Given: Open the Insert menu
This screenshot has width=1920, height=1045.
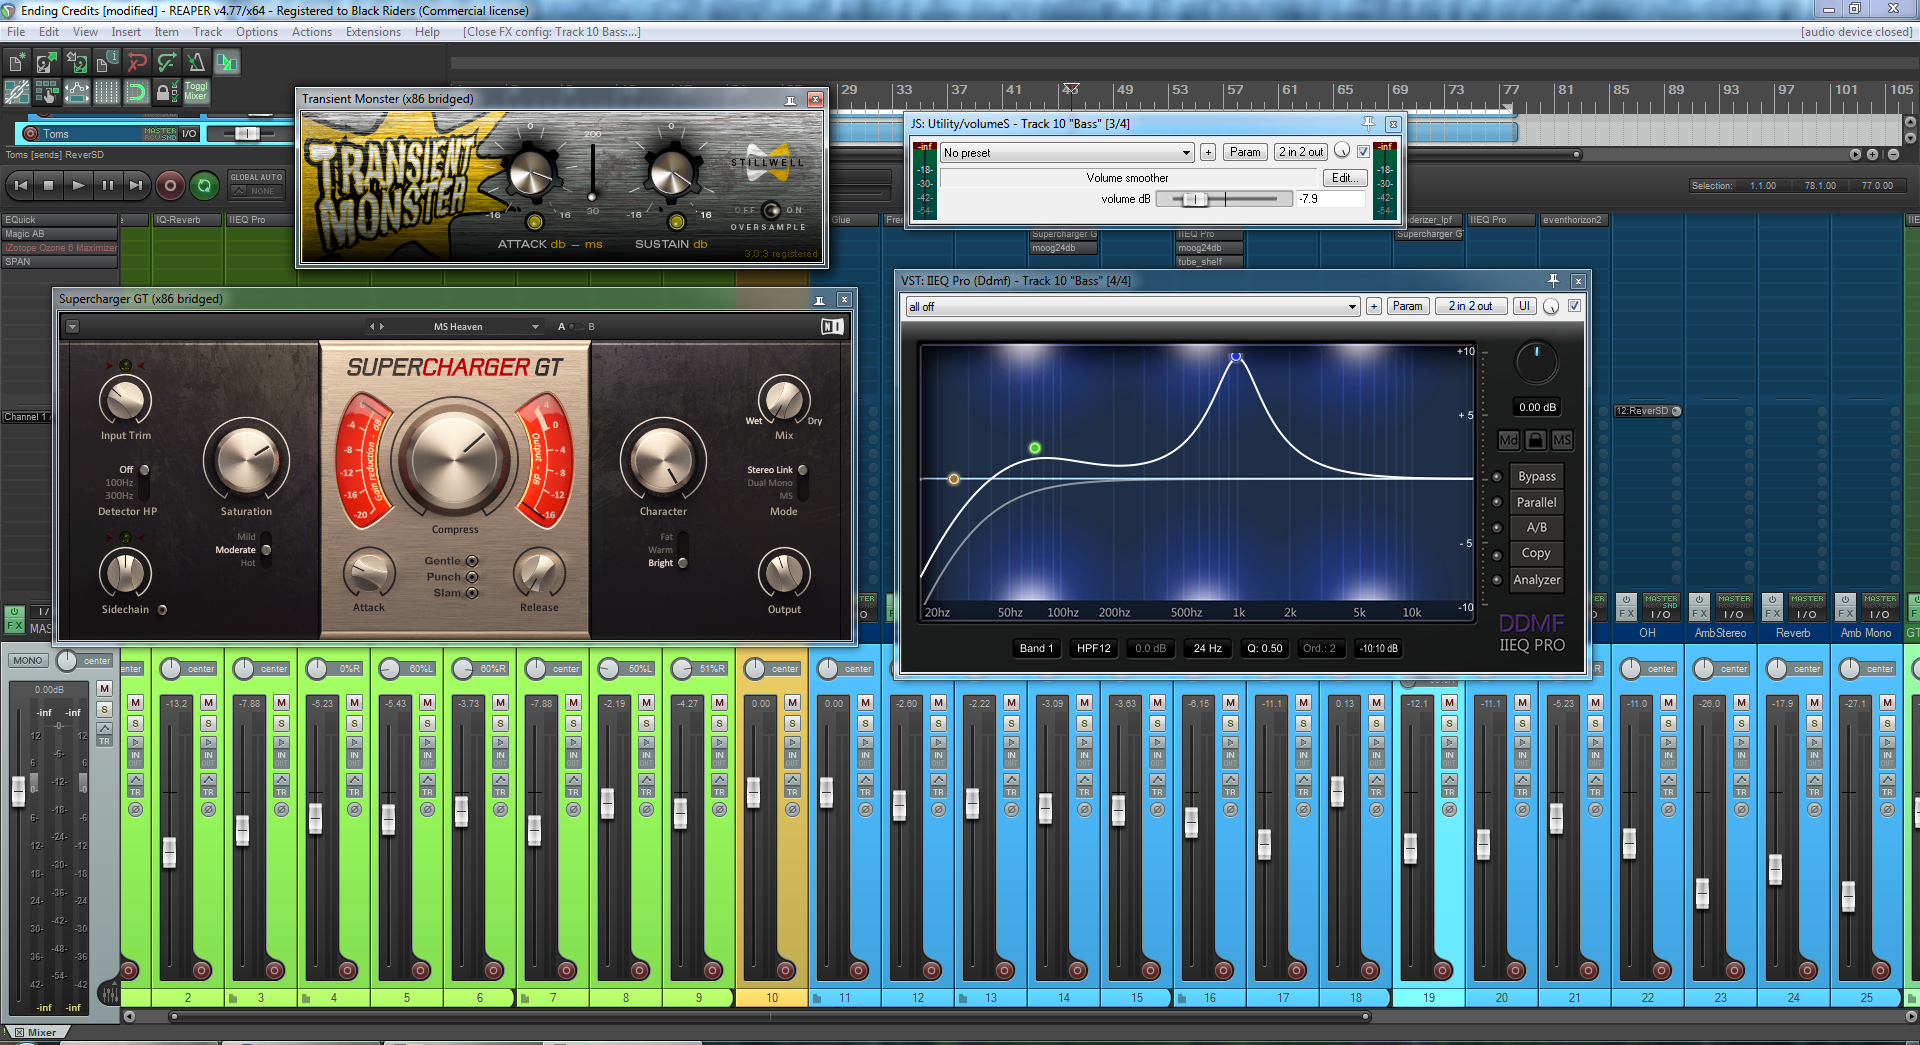Looking at the screenshot, I should (126, 32).
